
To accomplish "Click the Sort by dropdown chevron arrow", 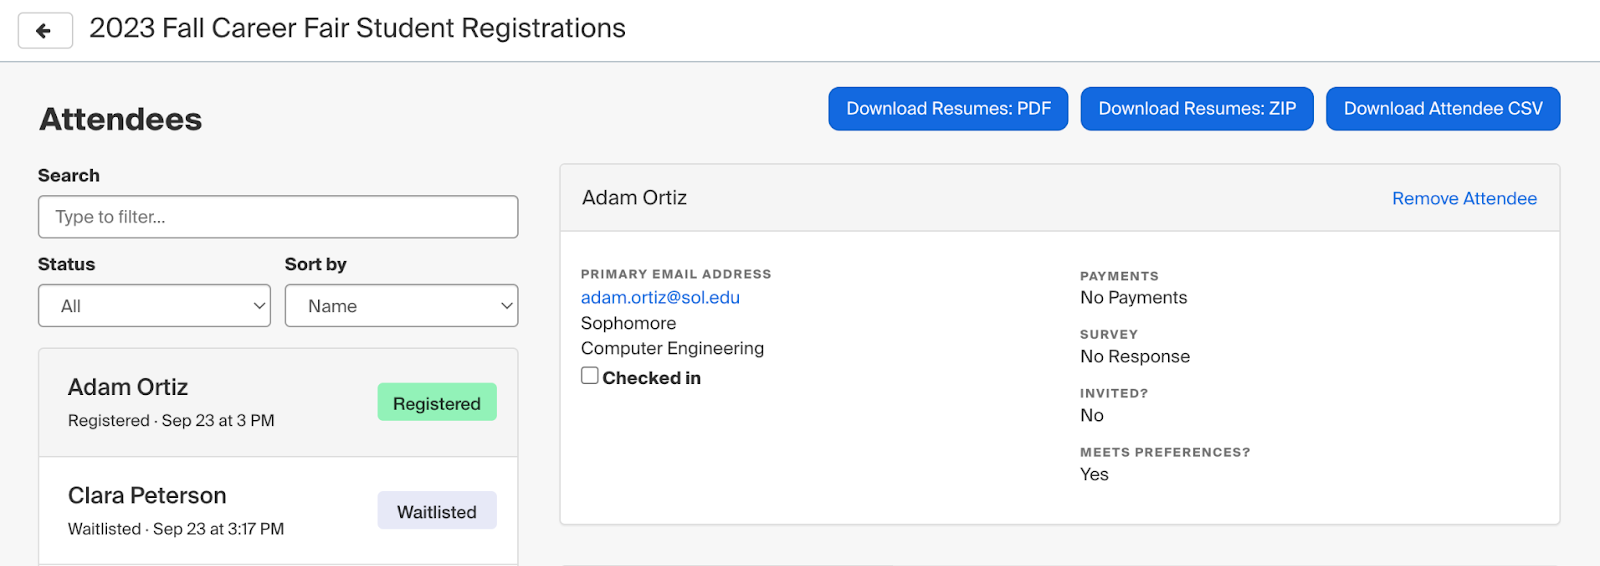I will pos(507,306).
